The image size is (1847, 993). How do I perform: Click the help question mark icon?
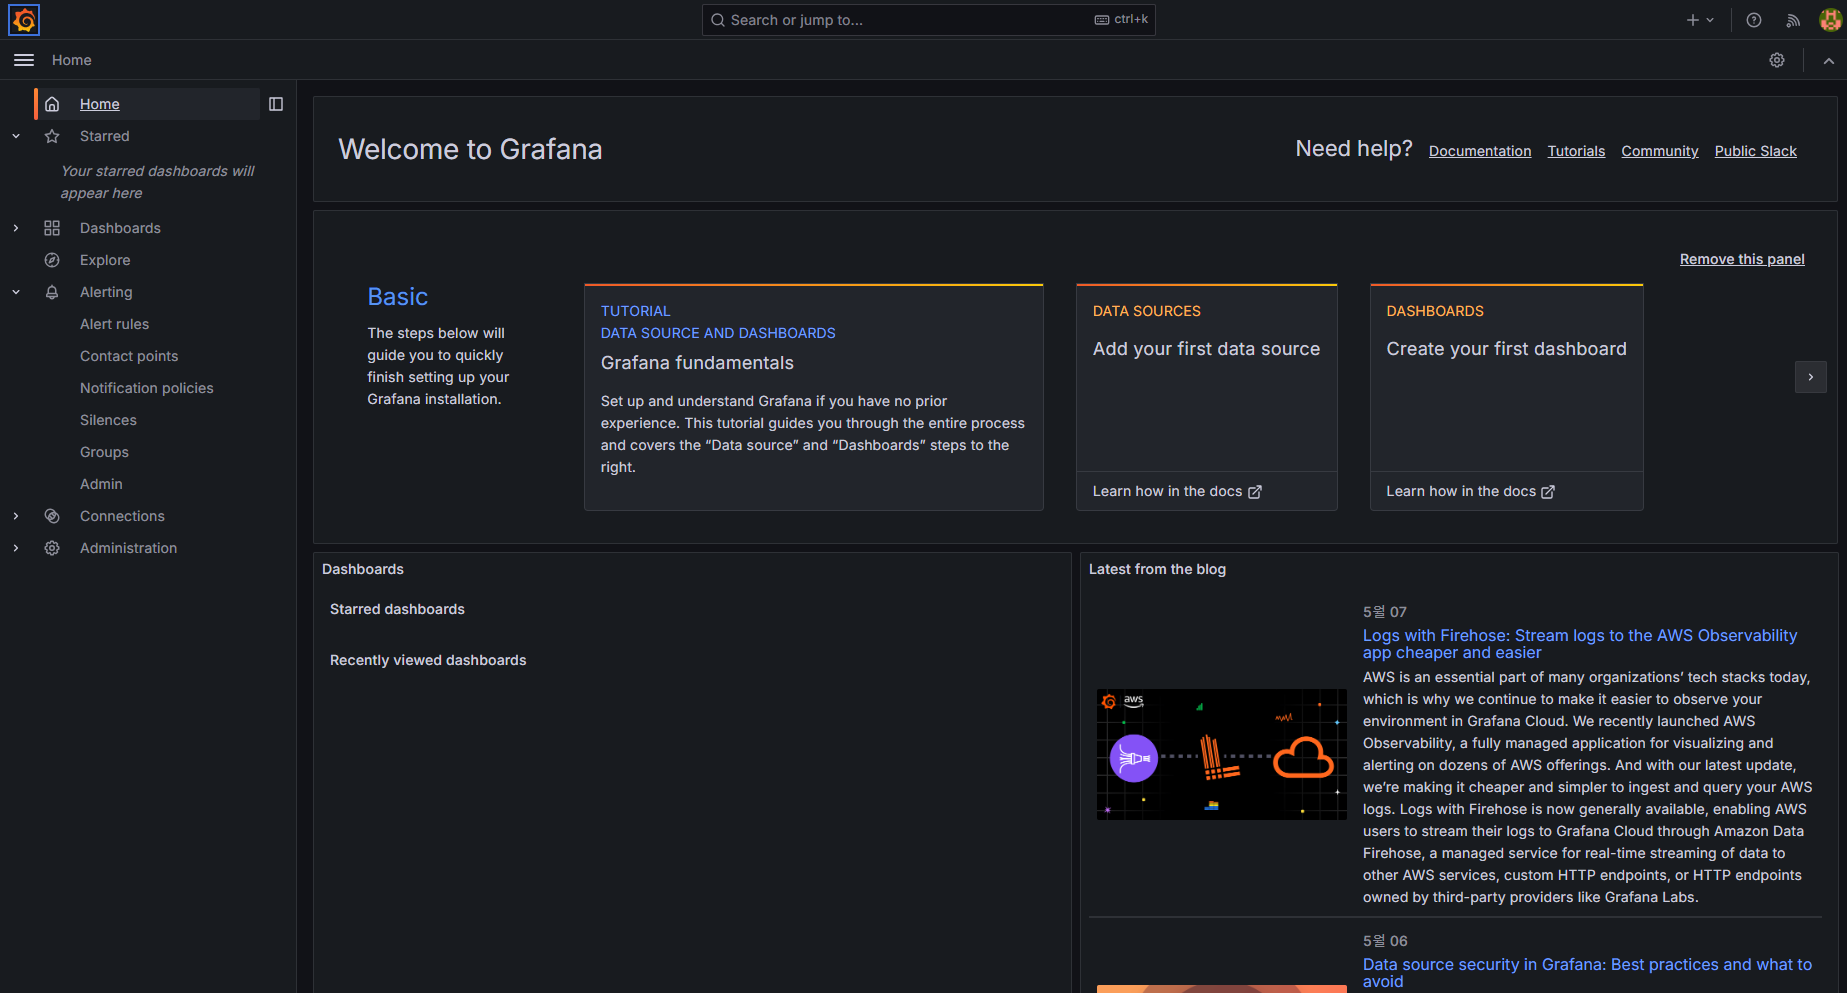pos(1753,20)
